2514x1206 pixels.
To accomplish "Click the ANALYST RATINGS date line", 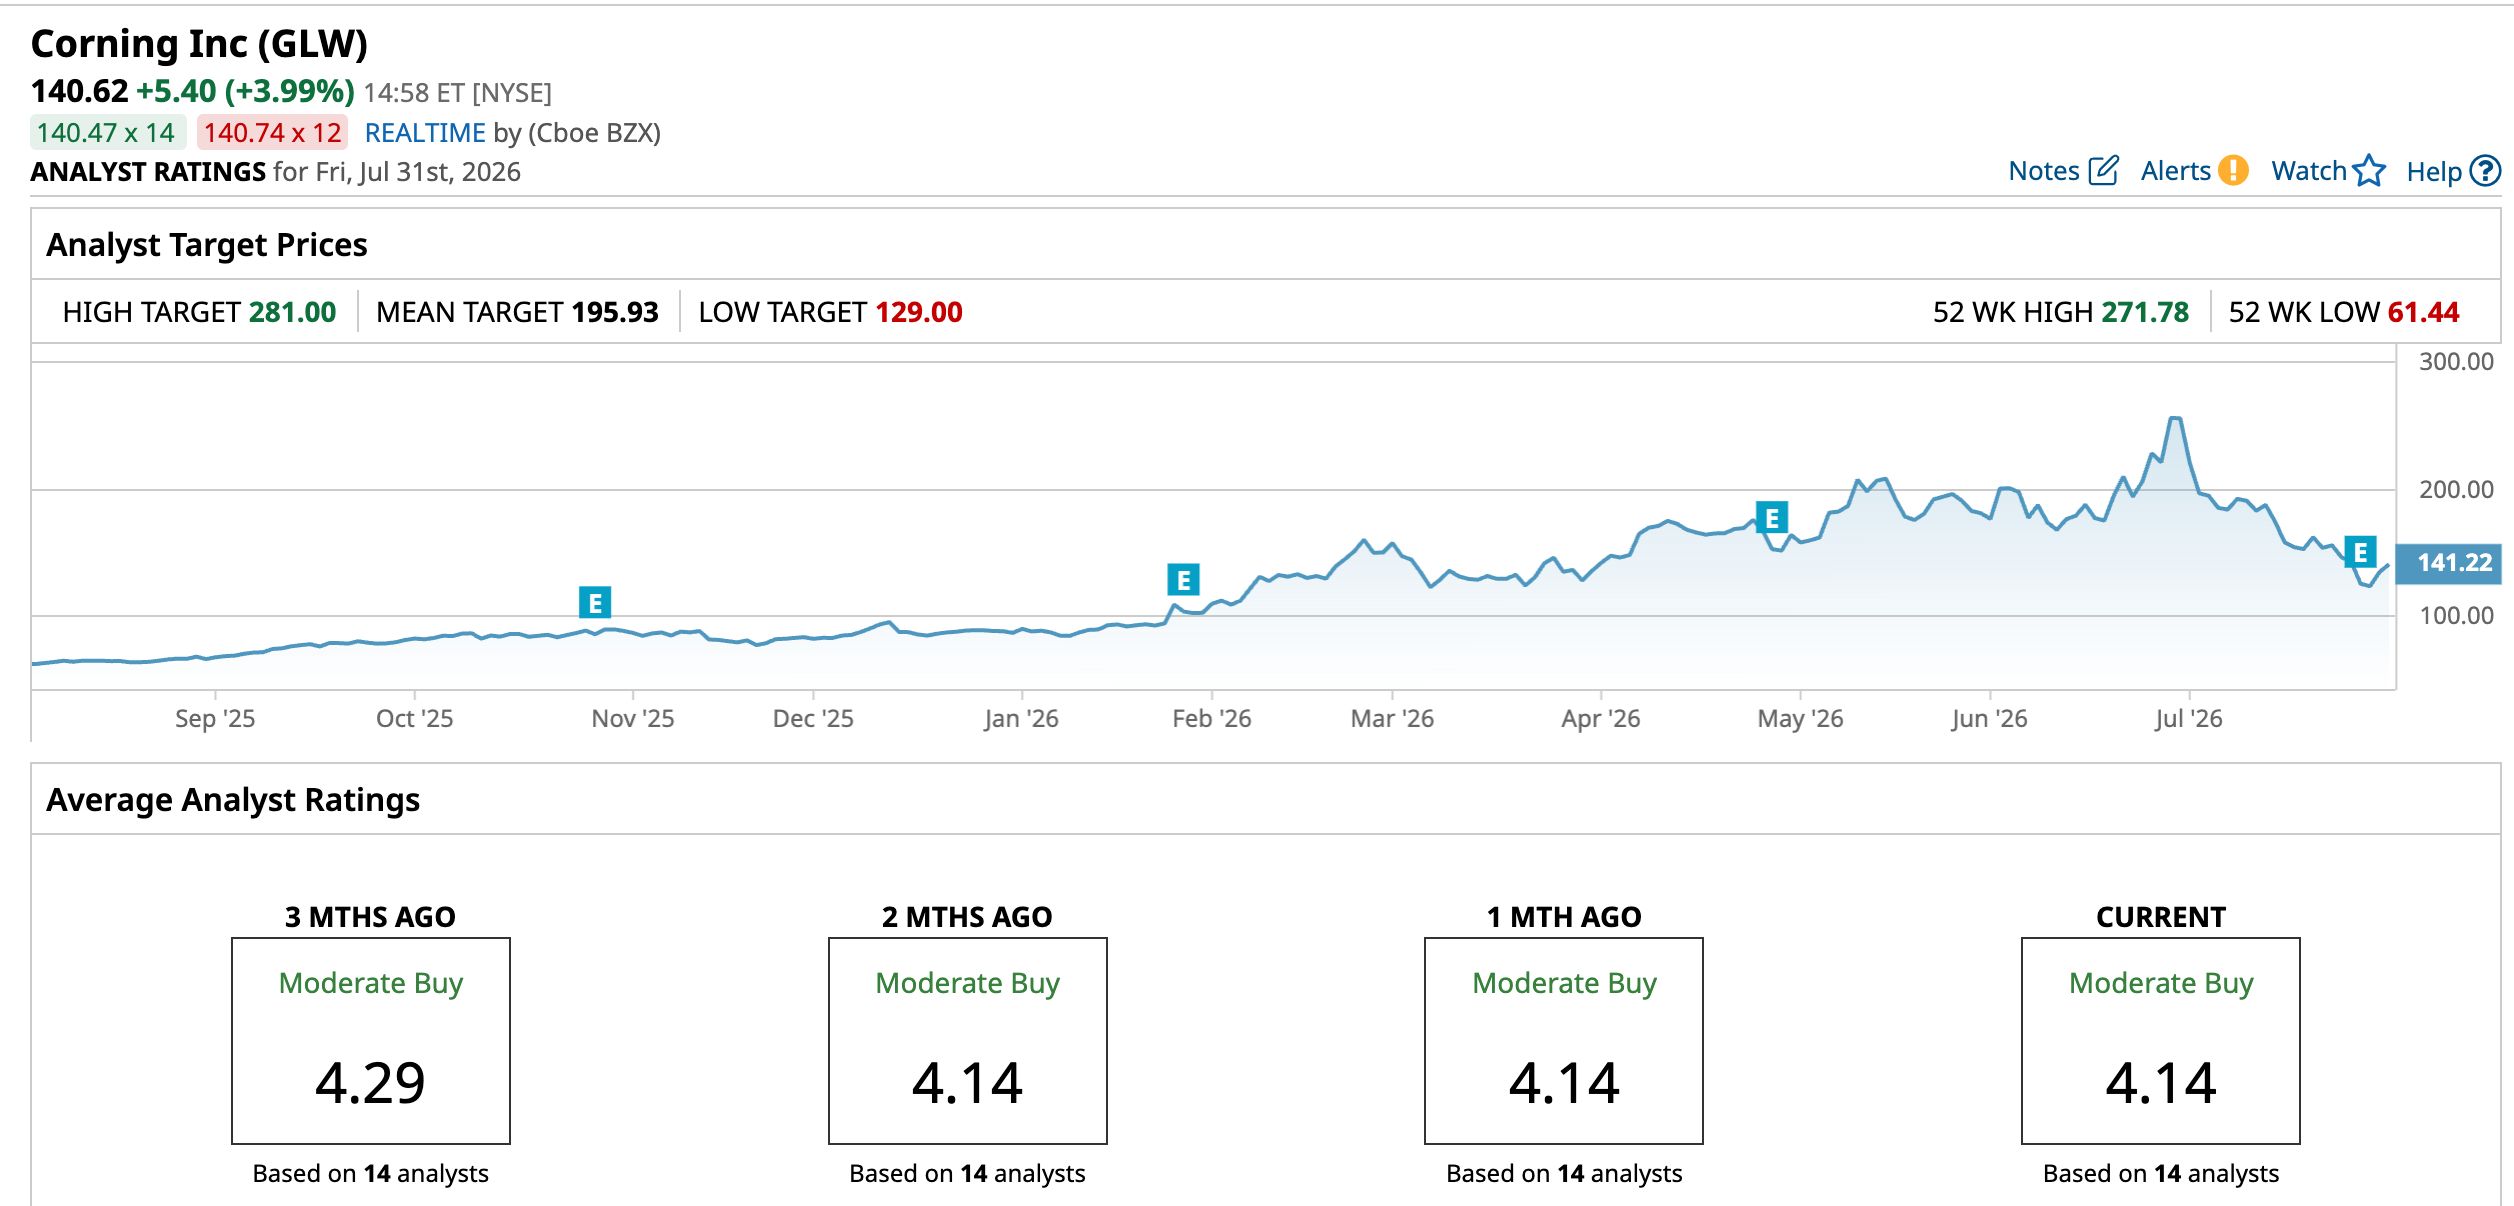I will point(276,172).
